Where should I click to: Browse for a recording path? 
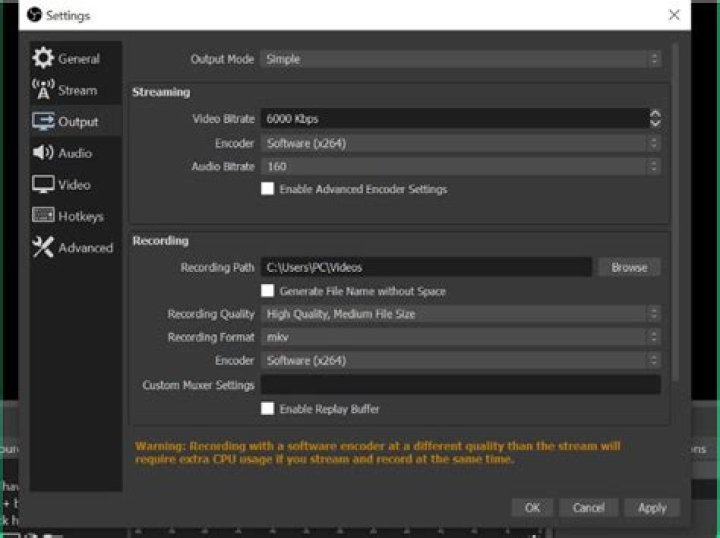(x=629, y=267)
